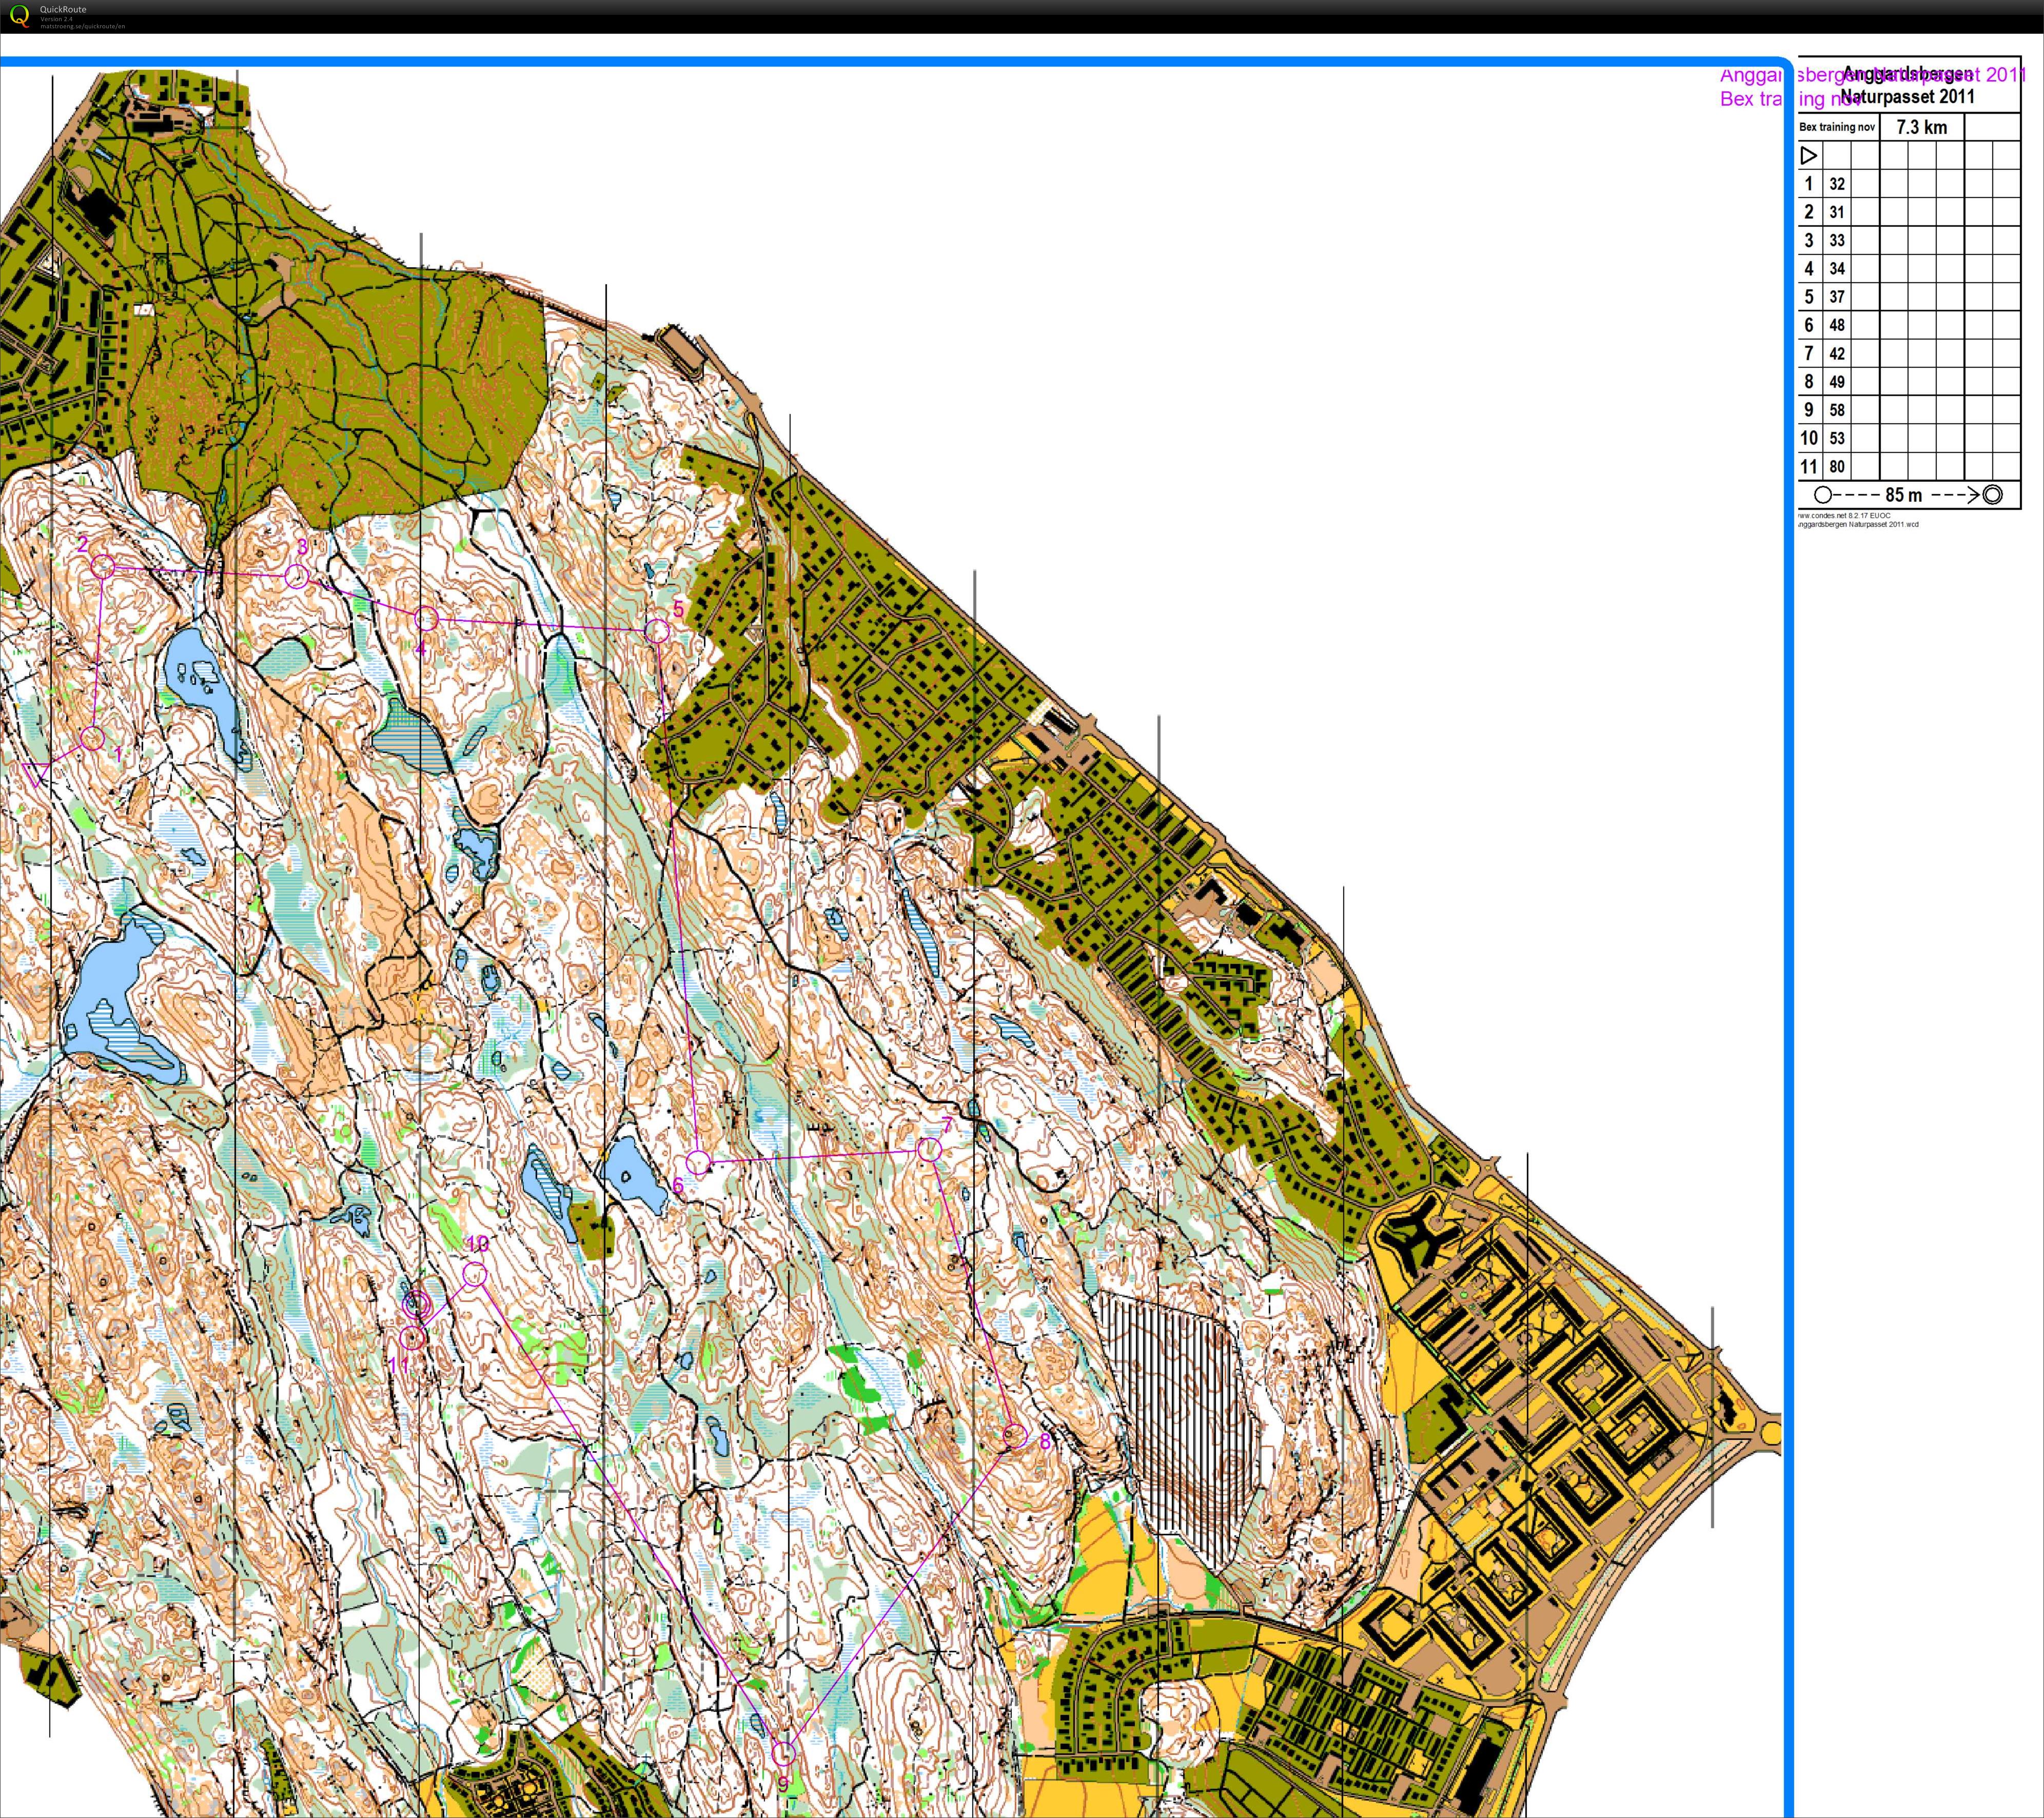Select control circle 10 on the map

[x=475, y=1273]
